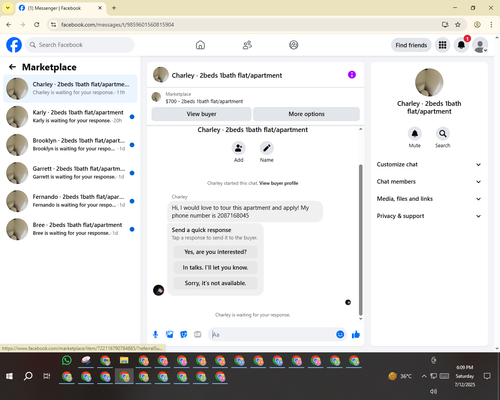Open emoji picker in message box
The image size is (500, 400).
tap(340, 334)
